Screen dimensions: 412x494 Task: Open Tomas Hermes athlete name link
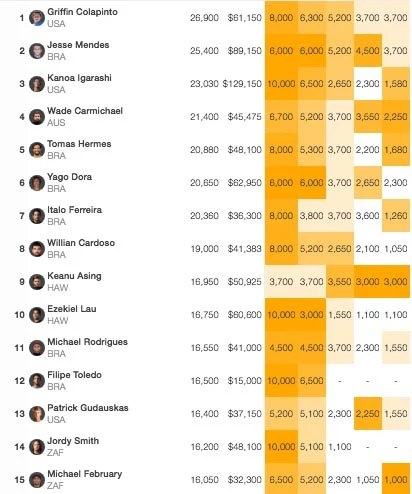pyautogui.click(x=79, y=144)
